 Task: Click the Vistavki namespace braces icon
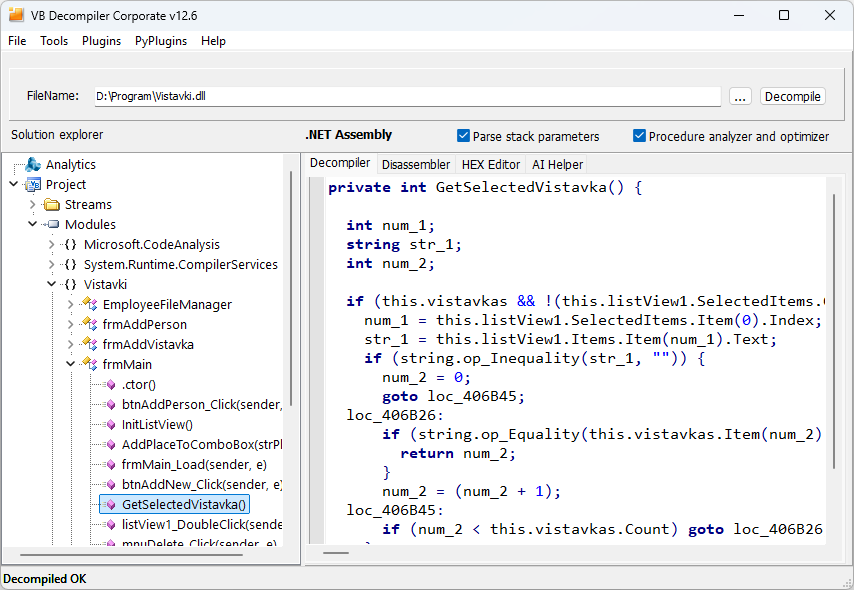point(70,285)
